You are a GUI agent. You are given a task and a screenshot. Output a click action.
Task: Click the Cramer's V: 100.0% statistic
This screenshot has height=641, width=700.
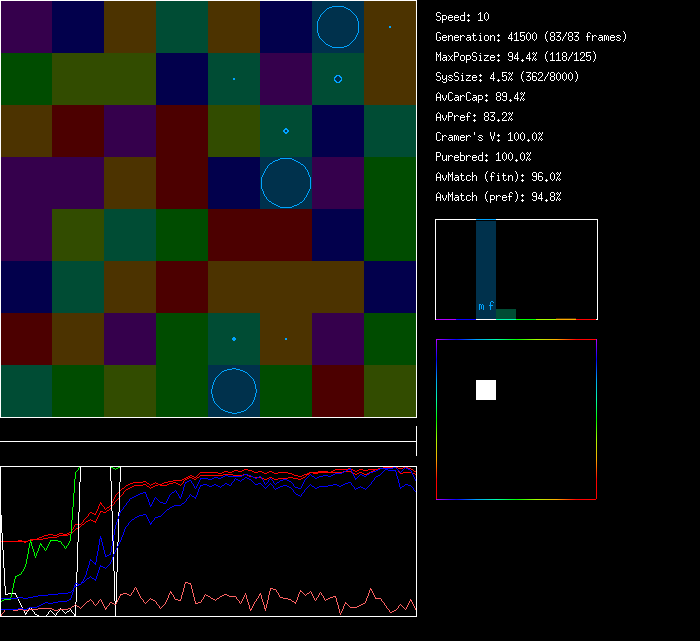click(x=489, y=137)
